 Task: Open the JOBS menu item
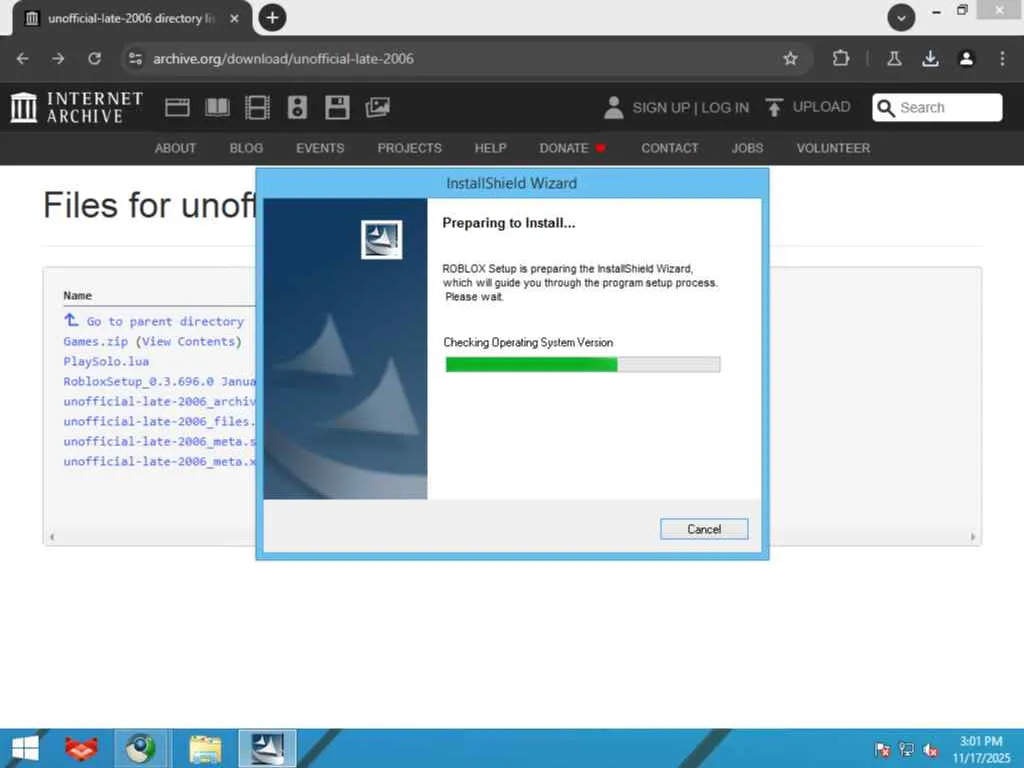point(747,148)
